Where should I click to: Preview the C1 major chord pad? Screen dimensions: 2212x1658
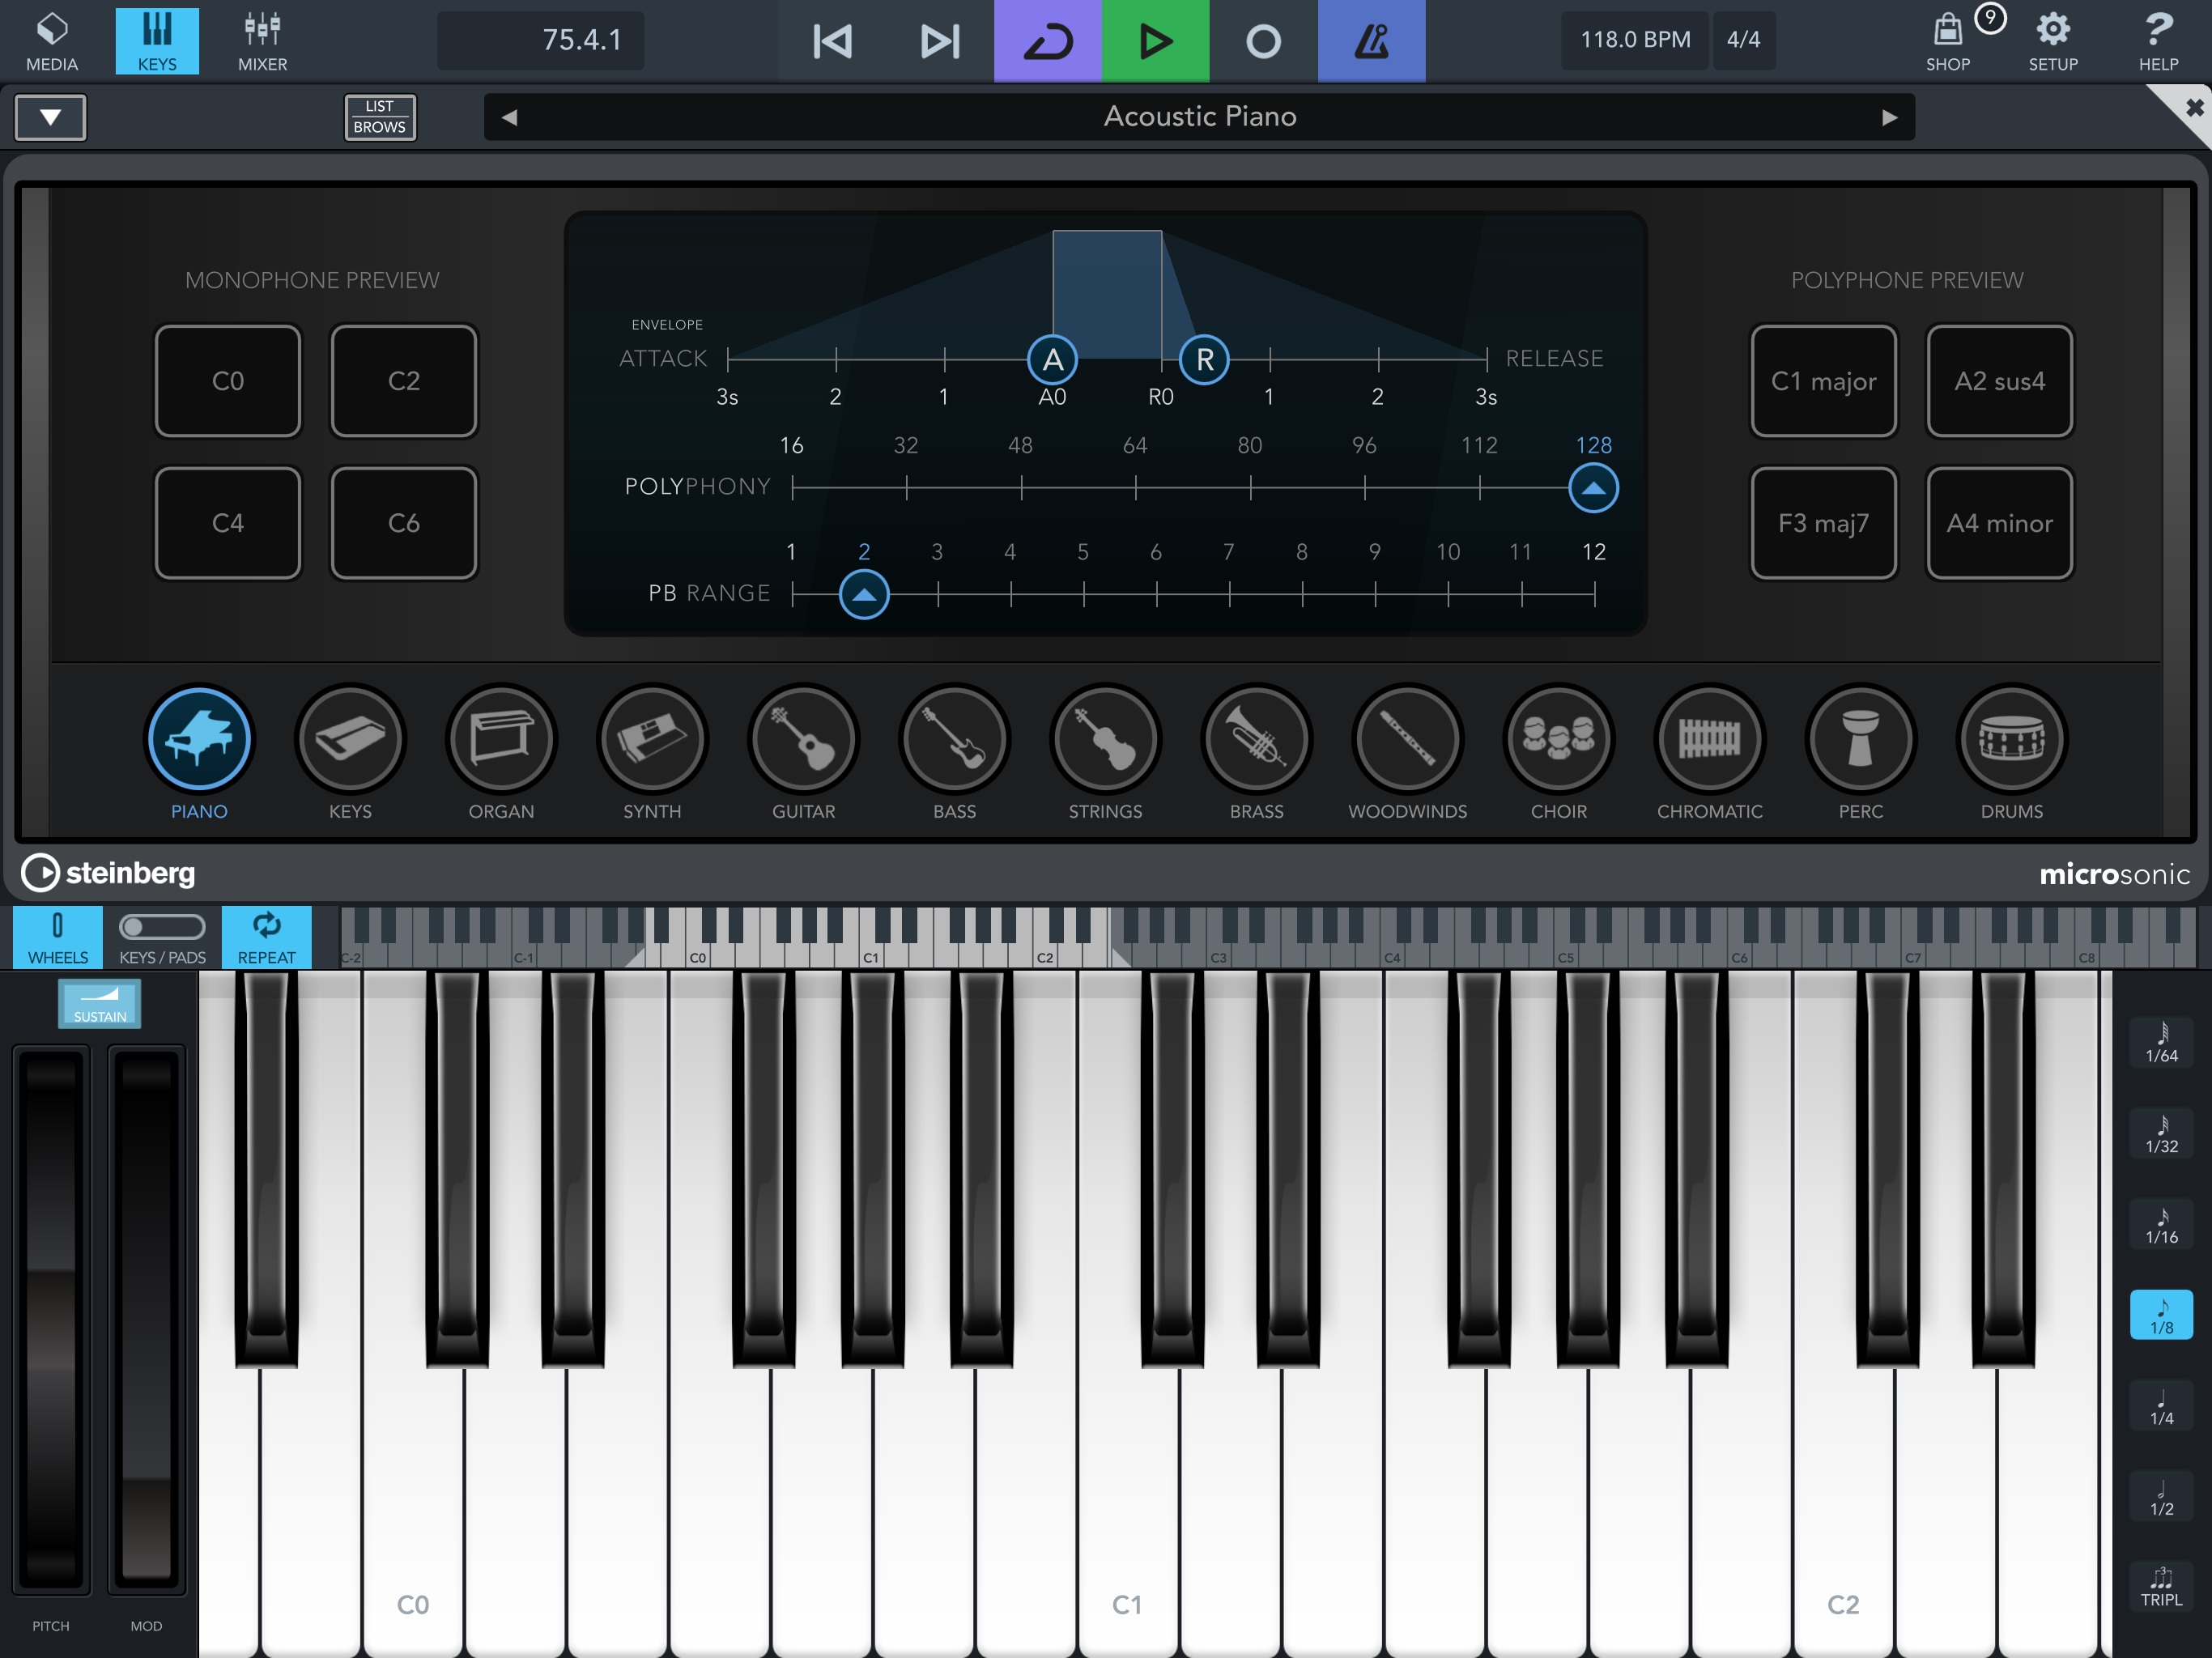(1823, 381)
